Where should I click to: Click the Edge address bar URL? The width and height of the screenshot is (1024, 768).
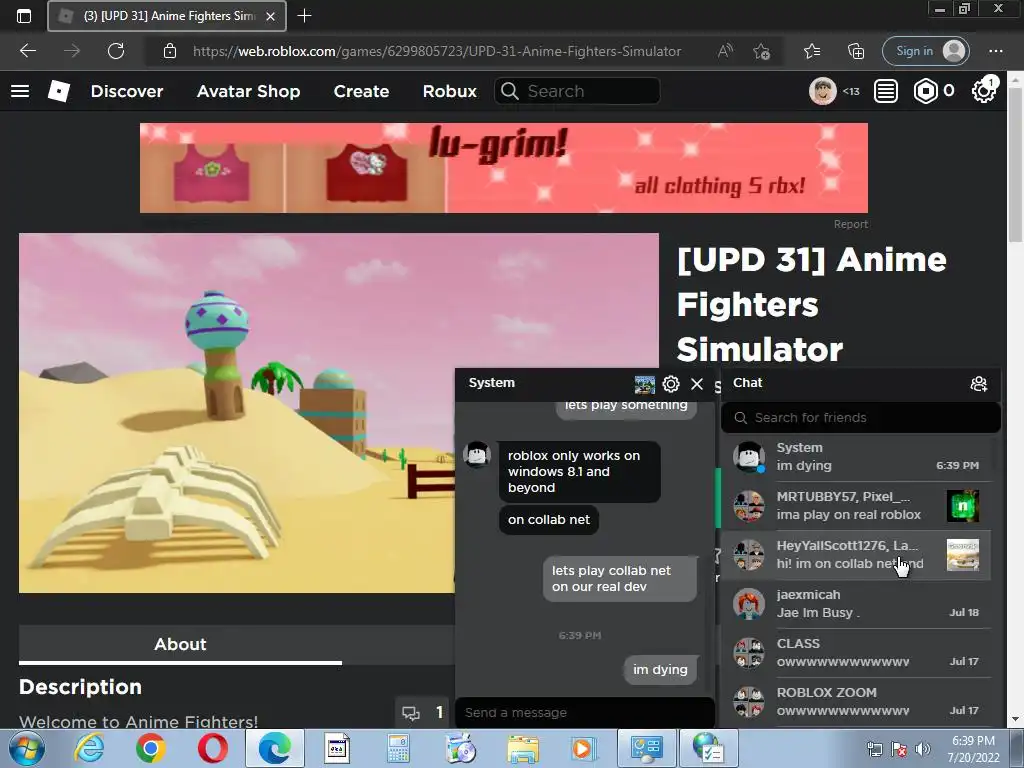(437, 51)
